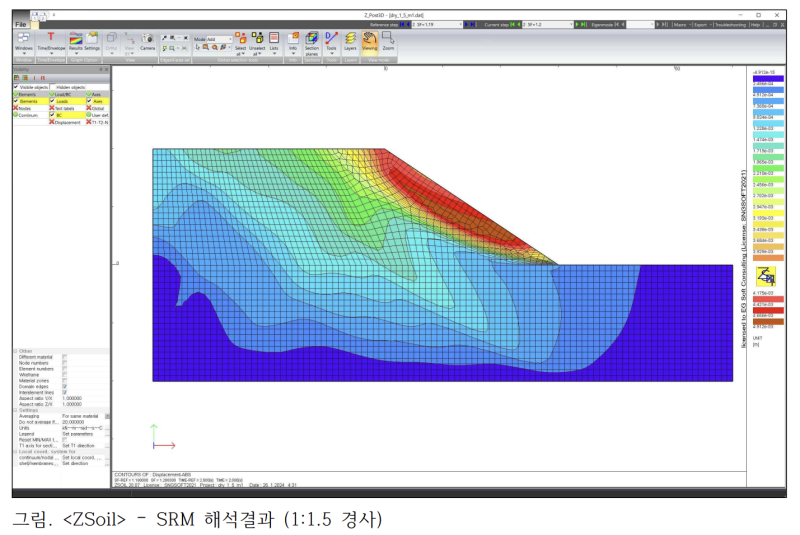Disable Interelement lines checkbox
The width and height of the screenshot is (800, 535).
coord(65,392)
